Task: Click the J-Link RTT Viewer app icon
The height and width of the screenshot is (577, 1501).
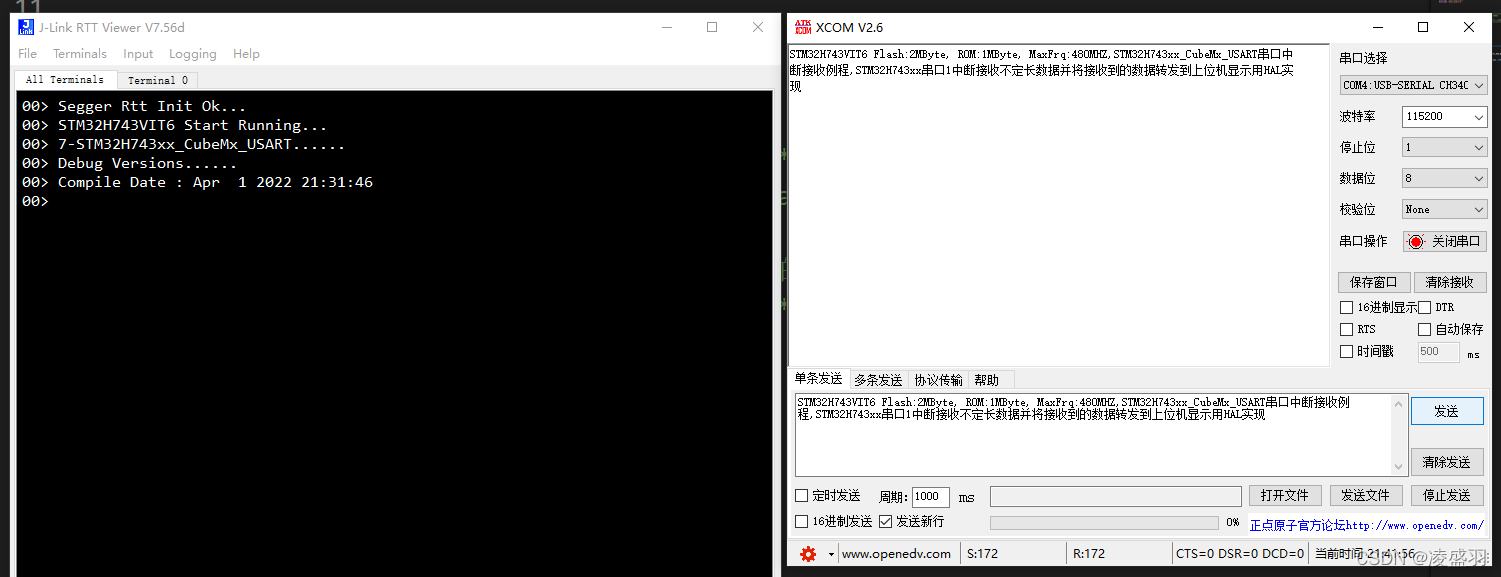Action: pos(26,27)
